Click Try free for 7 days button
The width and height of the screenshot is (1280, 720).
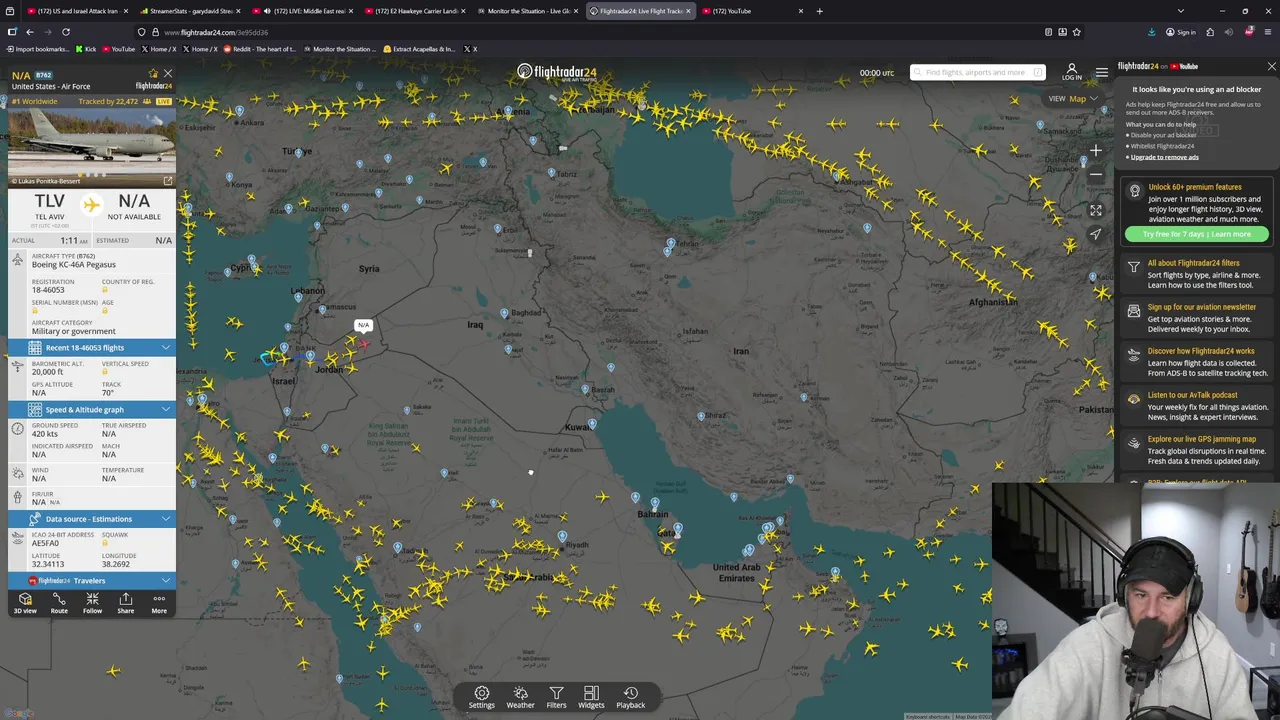pos(1196,234)
